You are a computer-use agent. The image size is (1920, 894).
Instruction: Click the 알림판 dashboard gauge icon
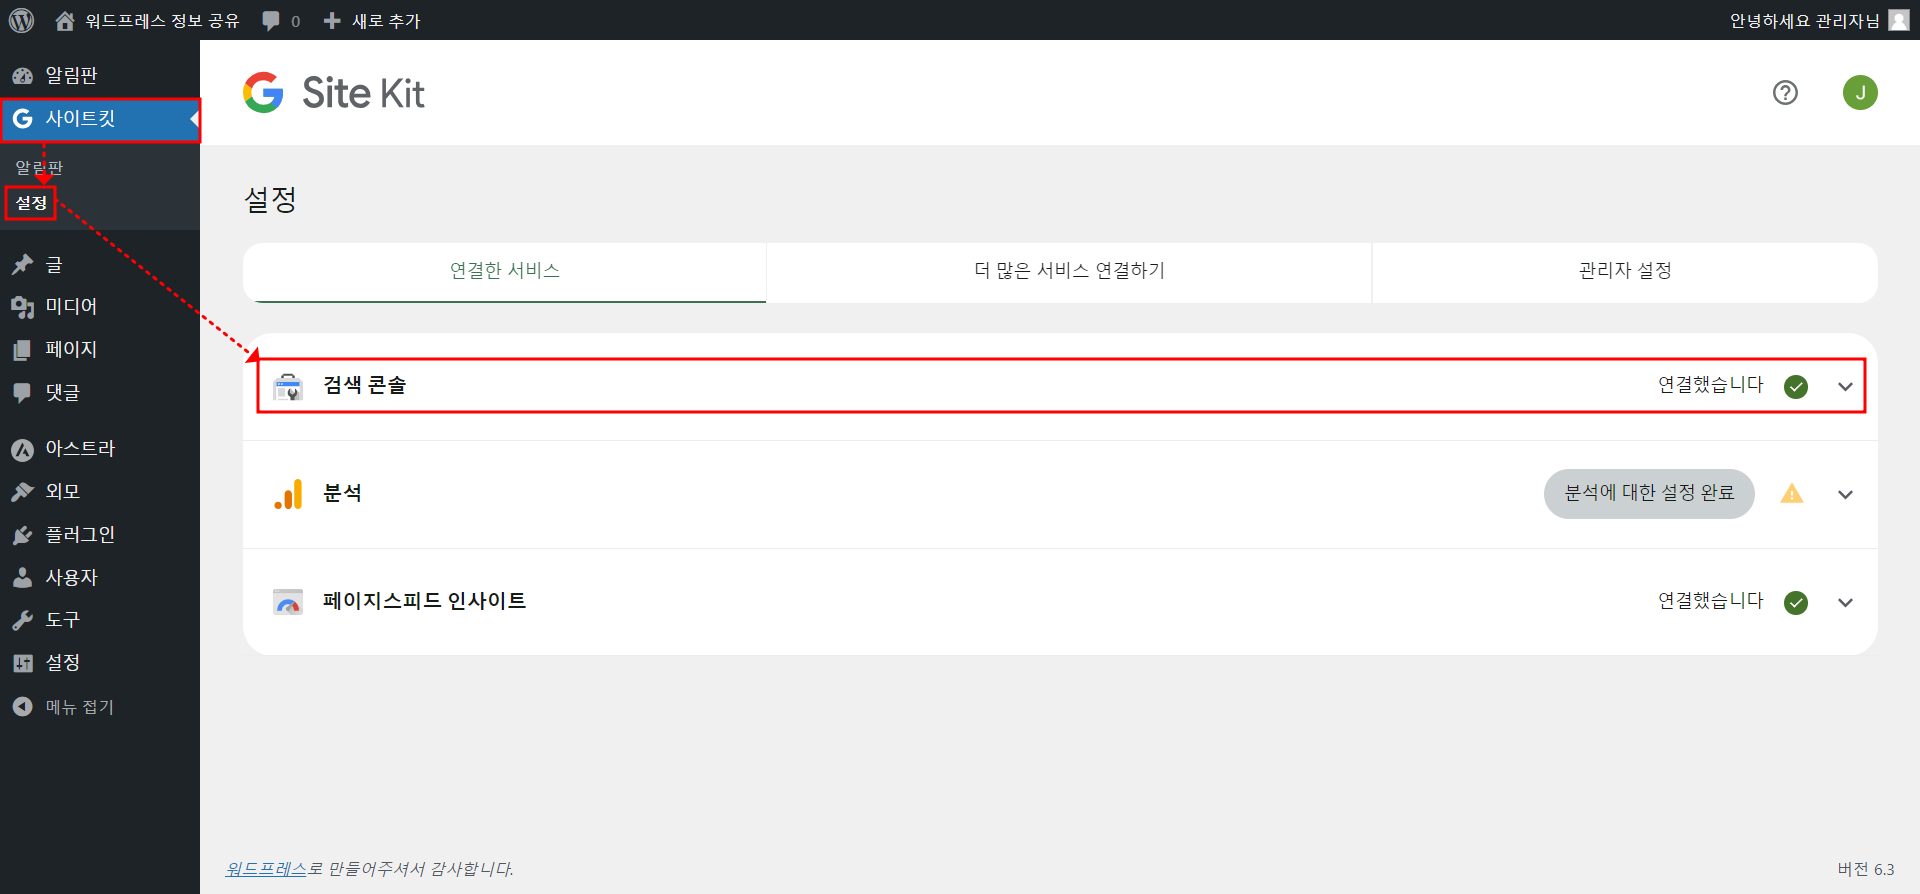[x=22, y=76]
